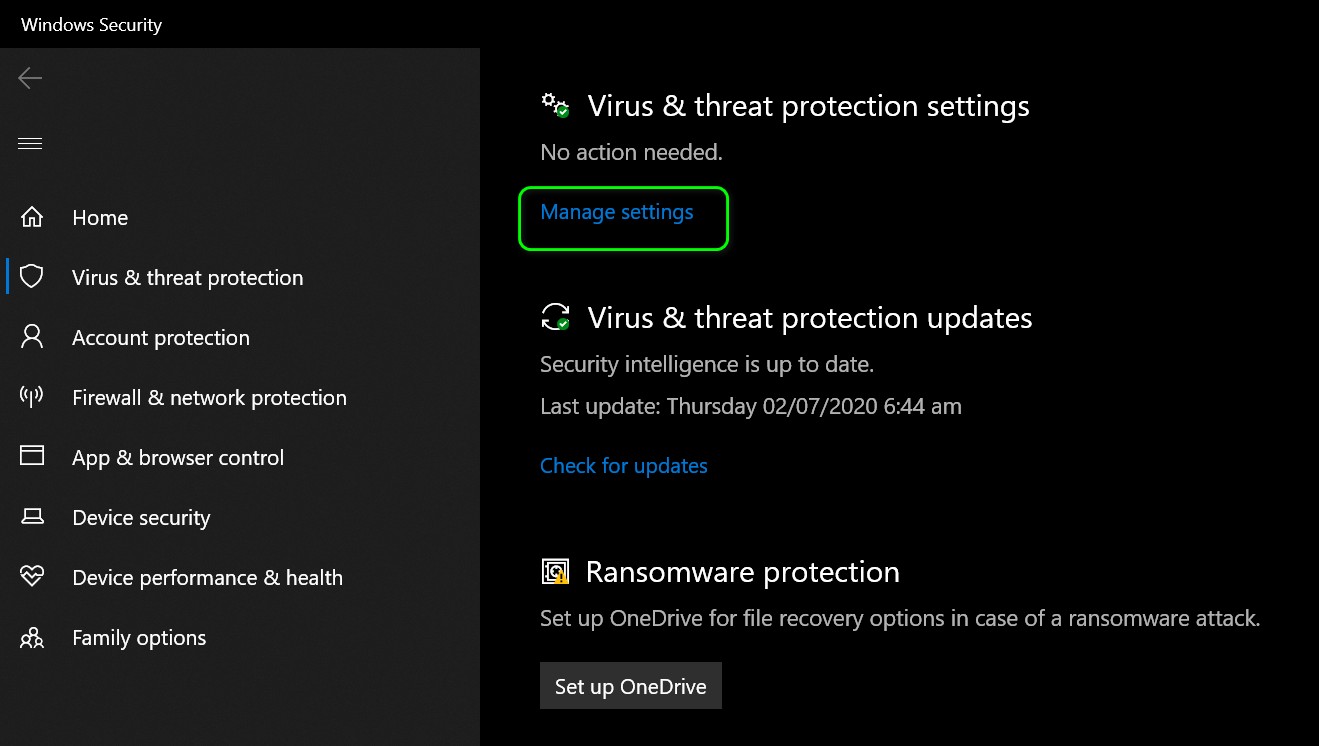Select the Virus & threat protection shield icon
1319x746 pixels.
[x=31, y=277]
